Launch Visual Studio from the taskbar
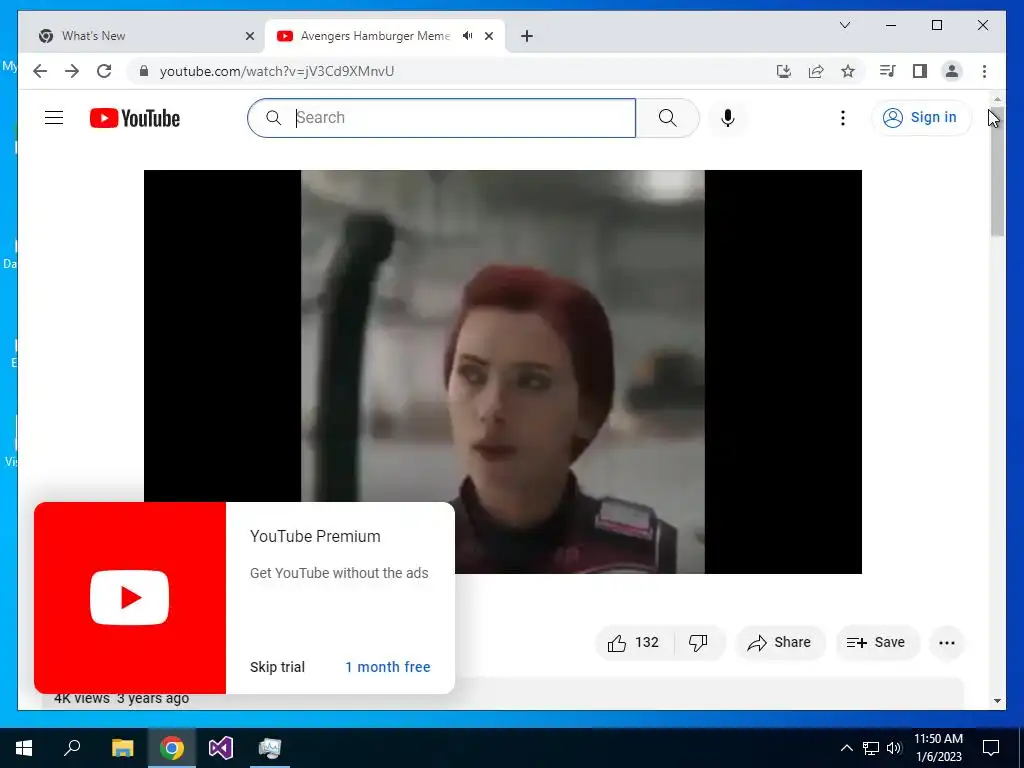Screen dimensions: 1024x768 coord(221,748)
